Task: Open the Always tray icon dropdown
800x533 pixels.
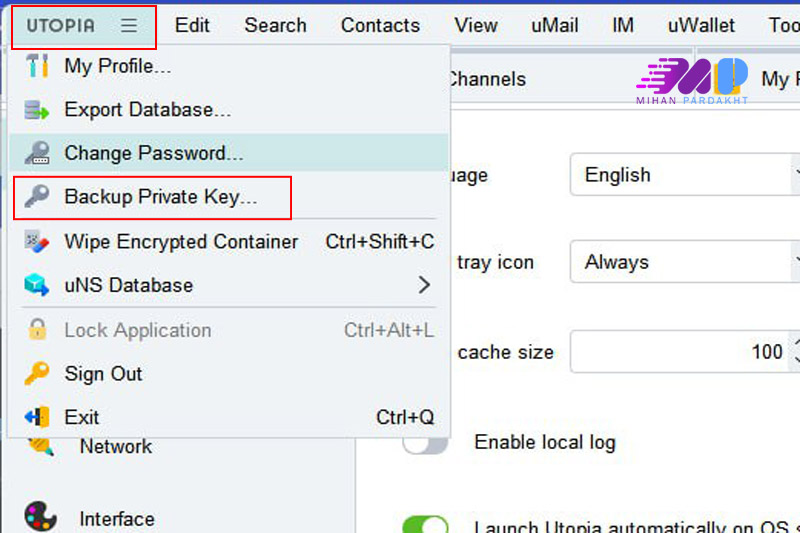Action: (x=685, y=263)
